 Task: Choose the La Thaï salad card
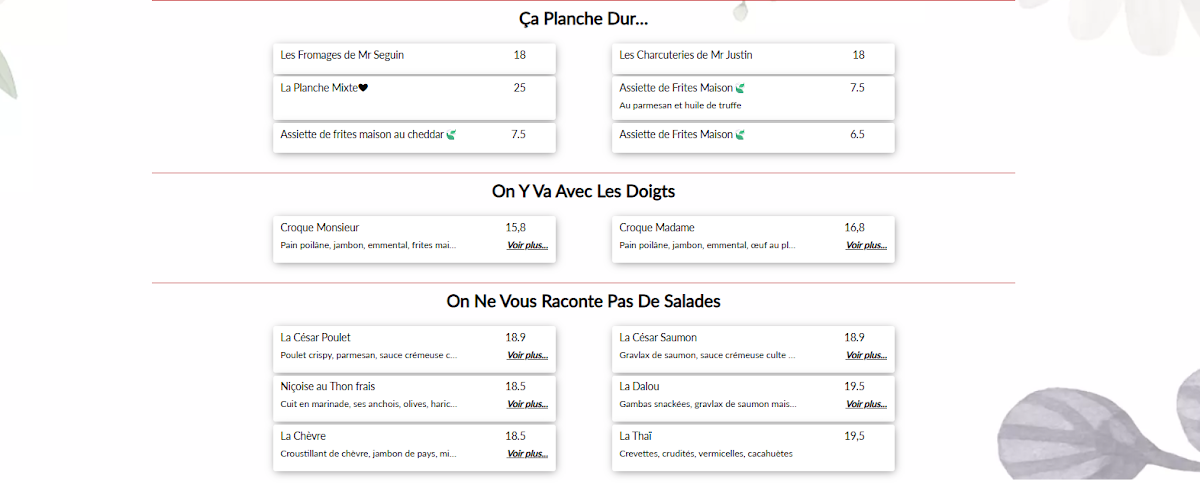753,446
